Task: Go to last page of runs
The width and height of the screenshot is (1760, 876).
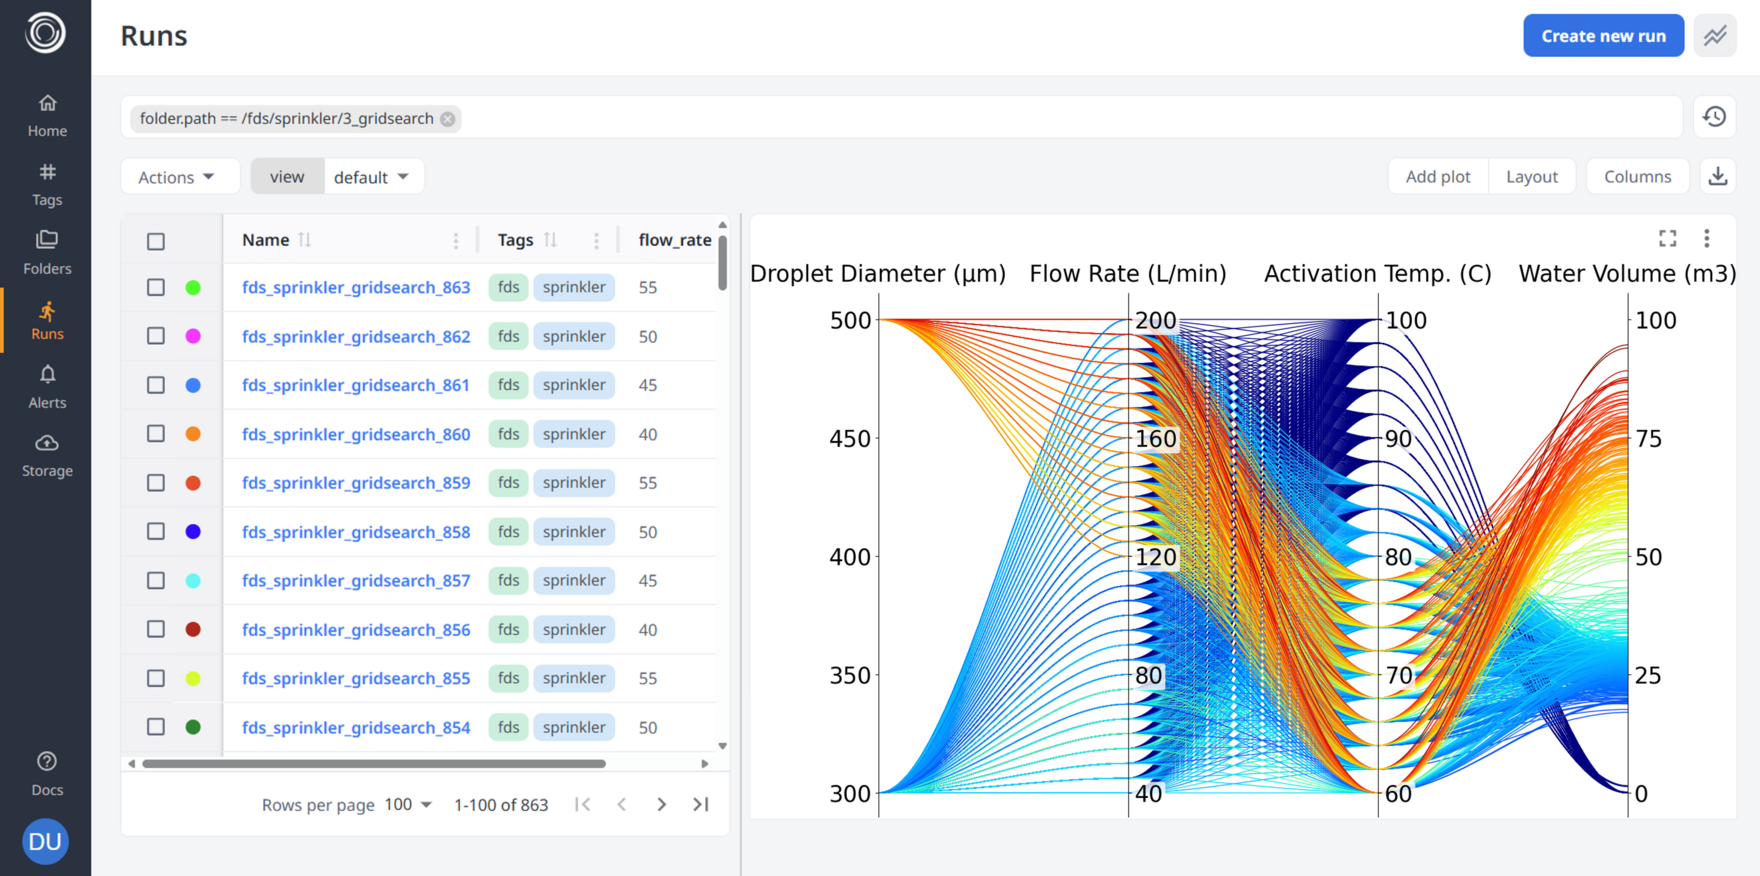Action: 701,804
